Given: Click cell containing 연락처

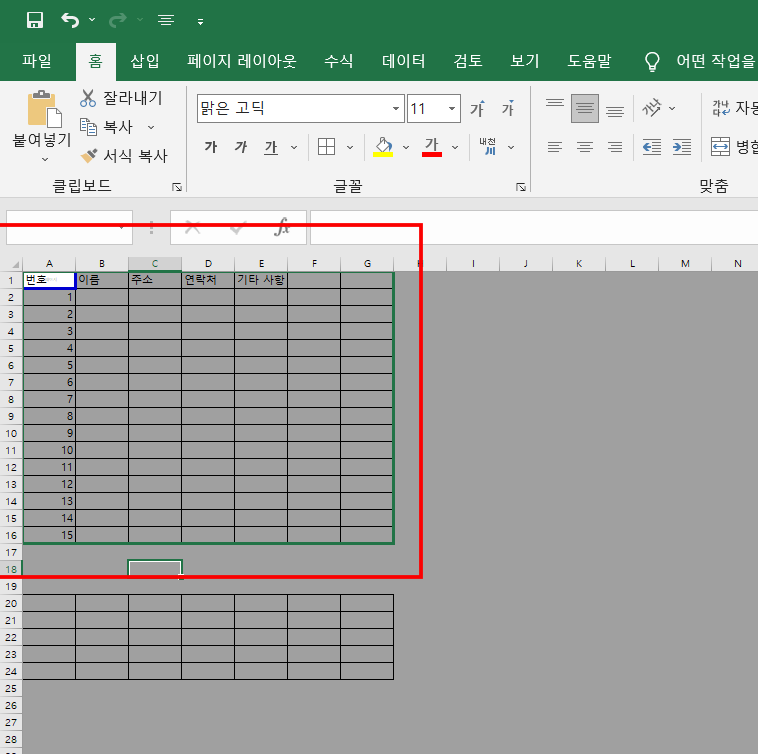Looking at the screenshot, I should coord(208,280).
